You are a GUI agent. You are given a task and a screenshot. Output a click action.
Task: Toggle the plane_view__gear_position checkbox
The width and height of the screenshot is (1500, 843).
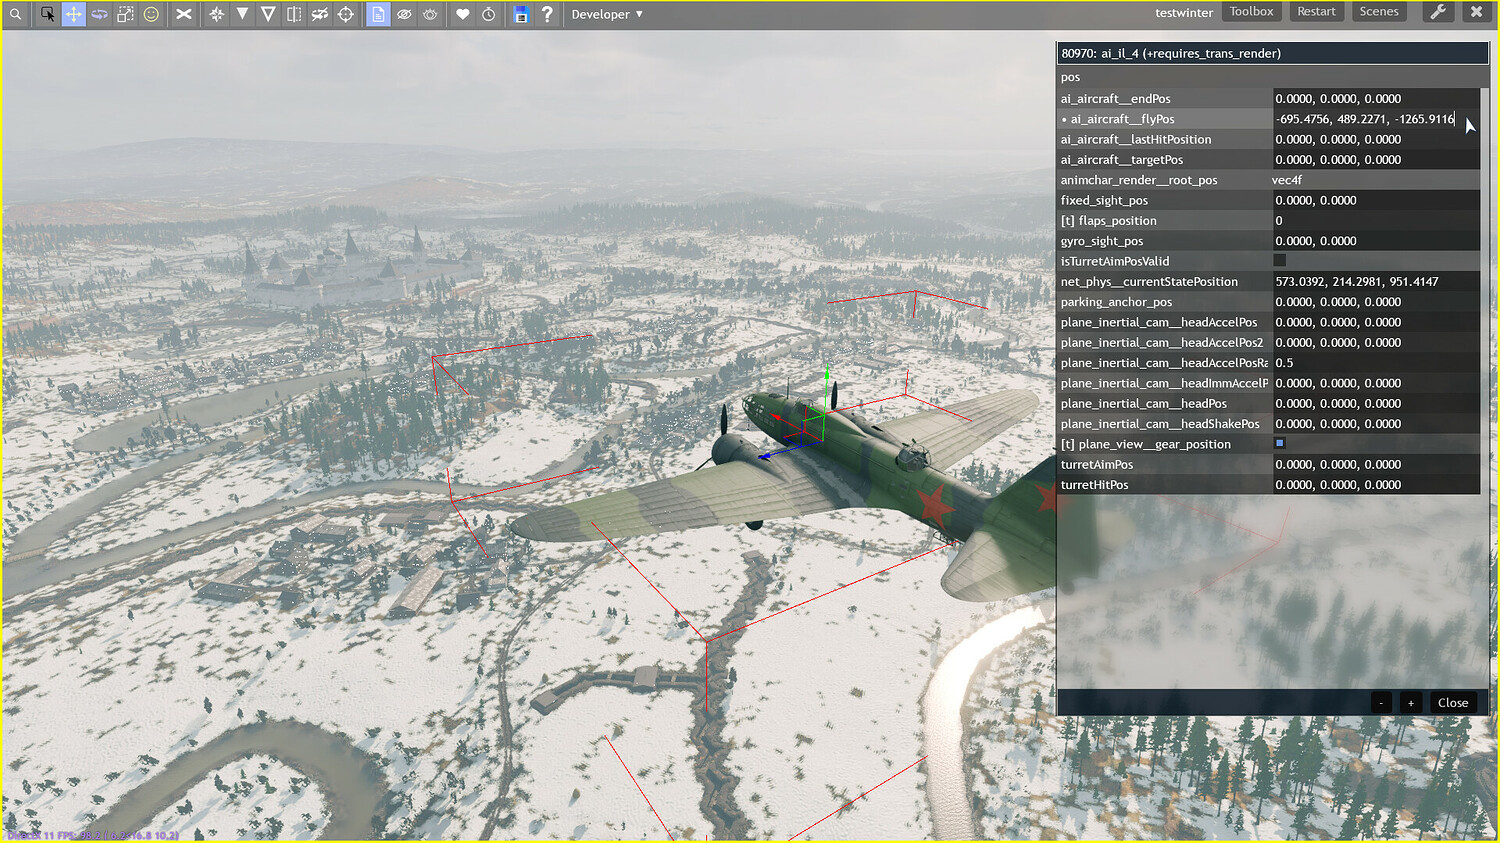pos(1280,443)
